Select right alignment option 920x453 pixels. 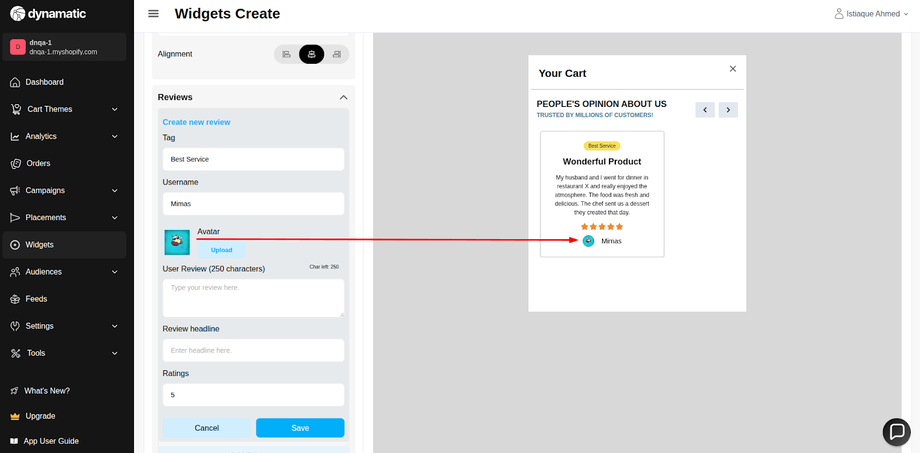click(x=337, y=54)
